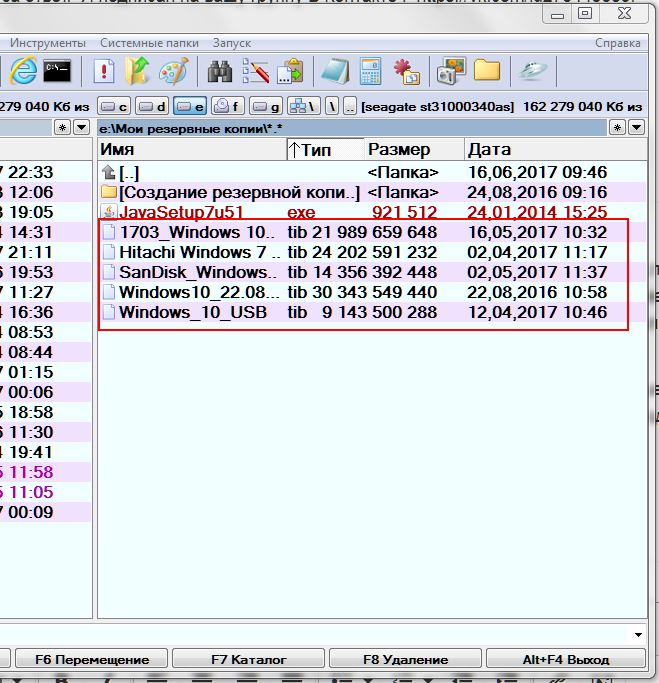Select the Windows10_22.08... tib file
Screen dimensions: 659x683
[x=372, y=292]
